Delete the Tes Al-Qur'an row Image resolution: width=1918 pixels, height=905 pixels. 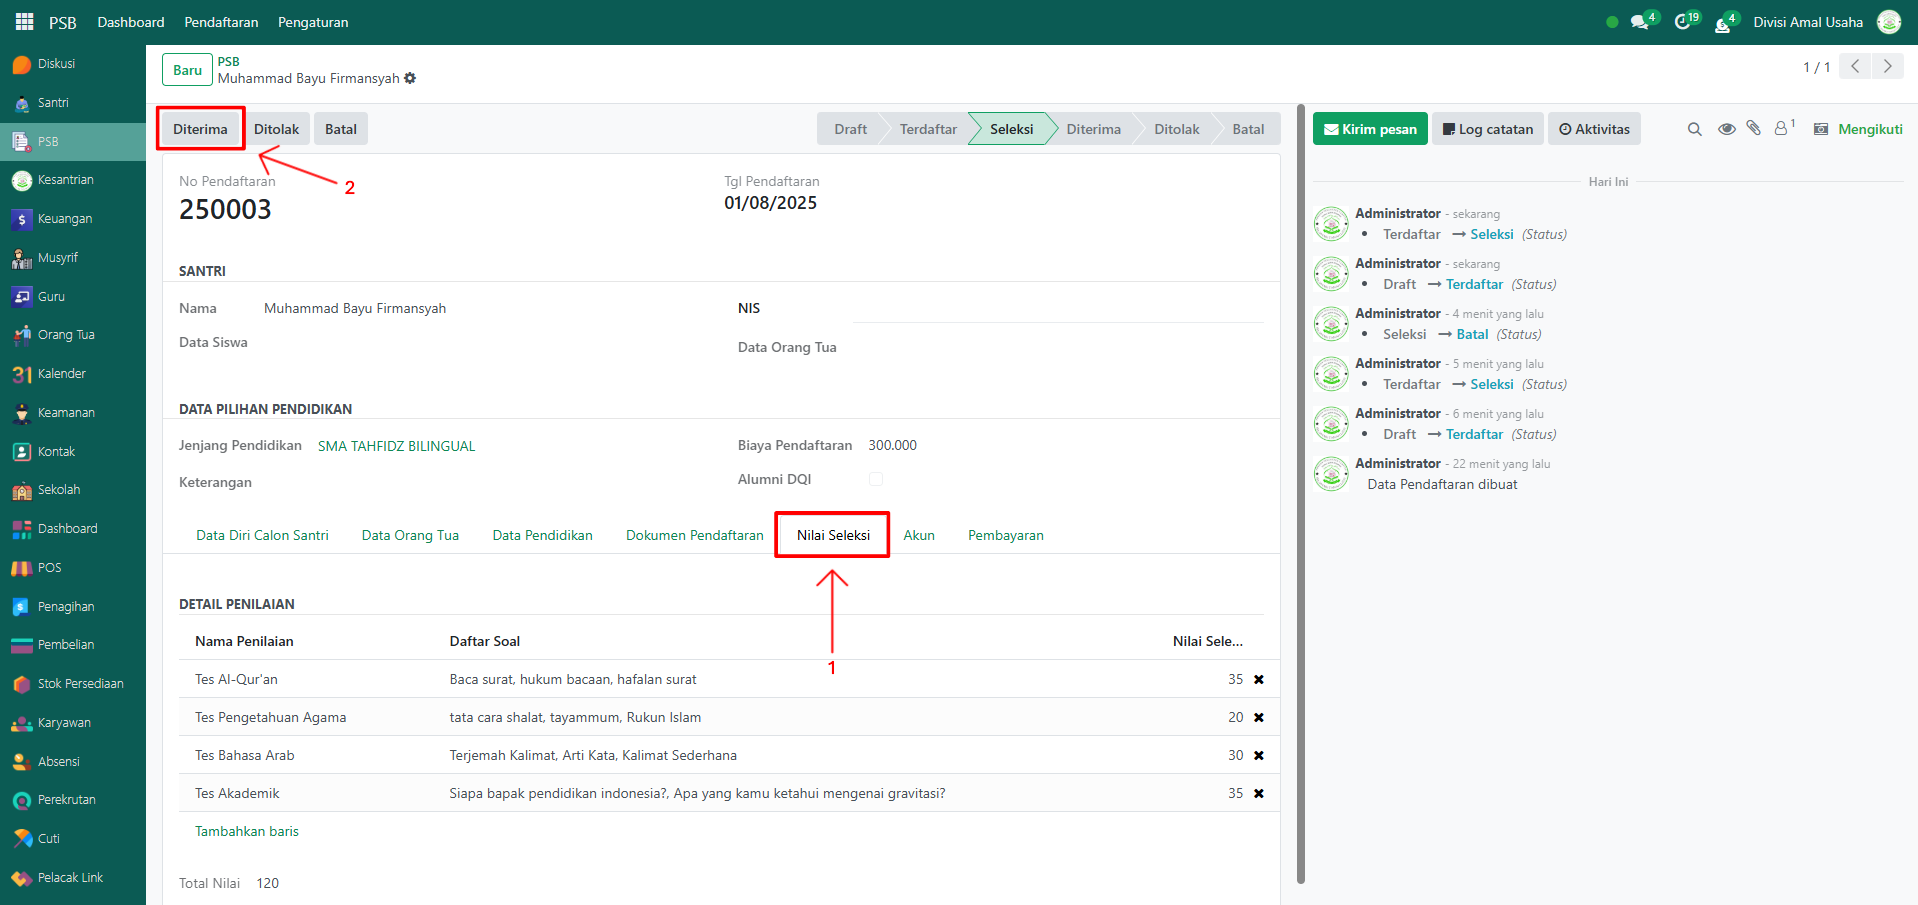pos(1259,680)
